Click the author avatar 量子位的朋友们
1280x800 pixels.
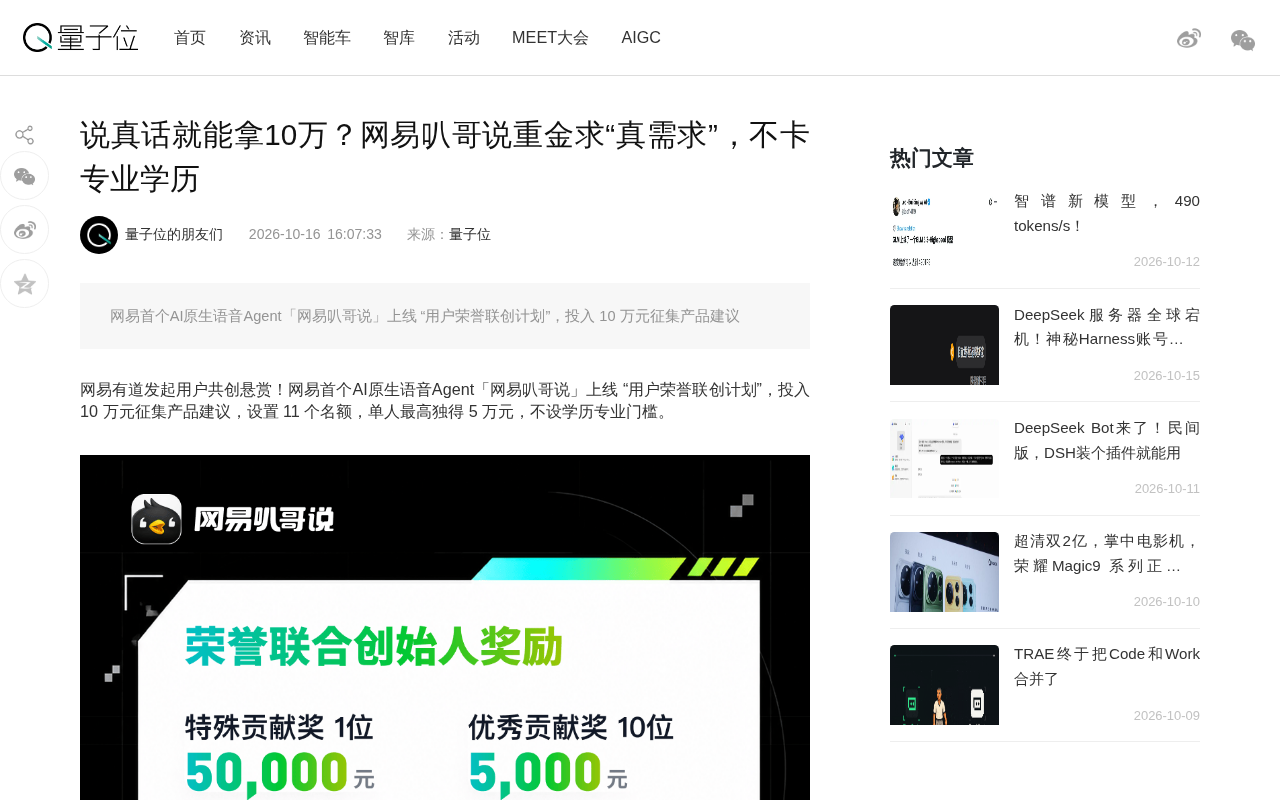pyautogui.click(x=99, y=235)
